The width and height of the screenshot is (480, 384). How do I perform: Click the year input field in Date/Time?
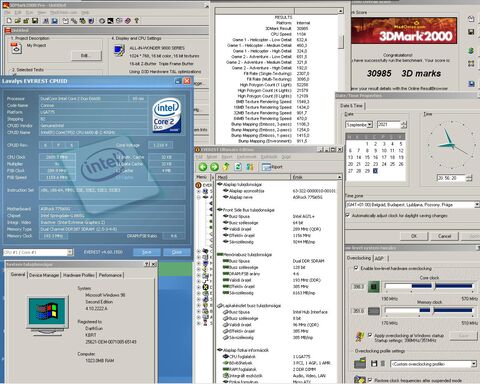coord(389,125)
